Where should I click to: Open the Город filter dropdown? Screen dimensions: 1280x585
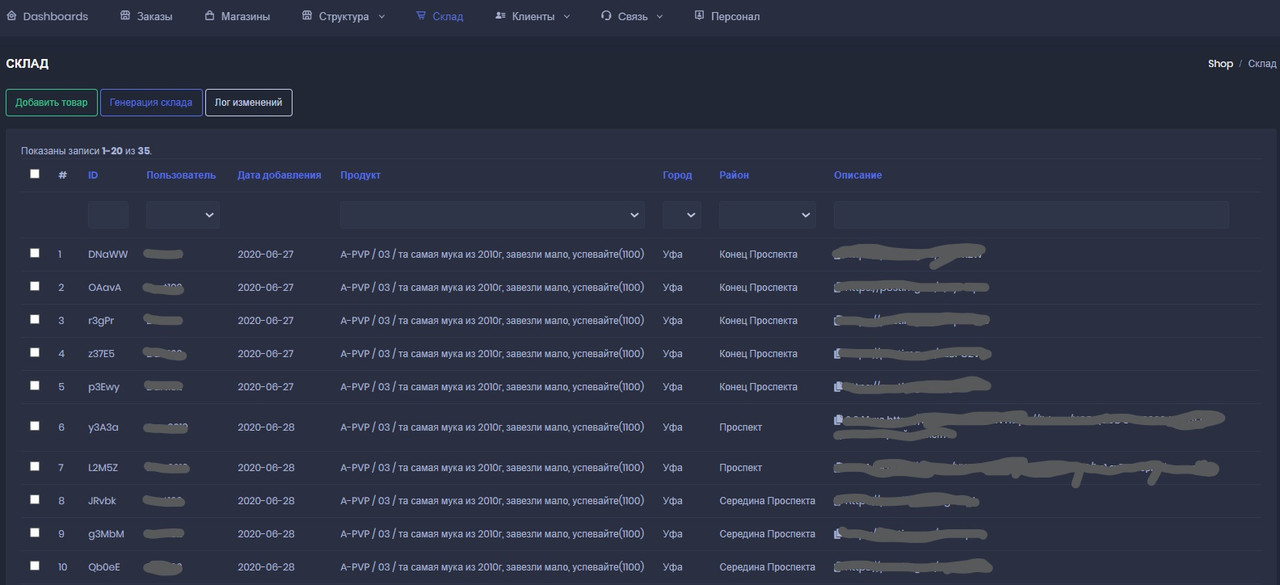682,215
